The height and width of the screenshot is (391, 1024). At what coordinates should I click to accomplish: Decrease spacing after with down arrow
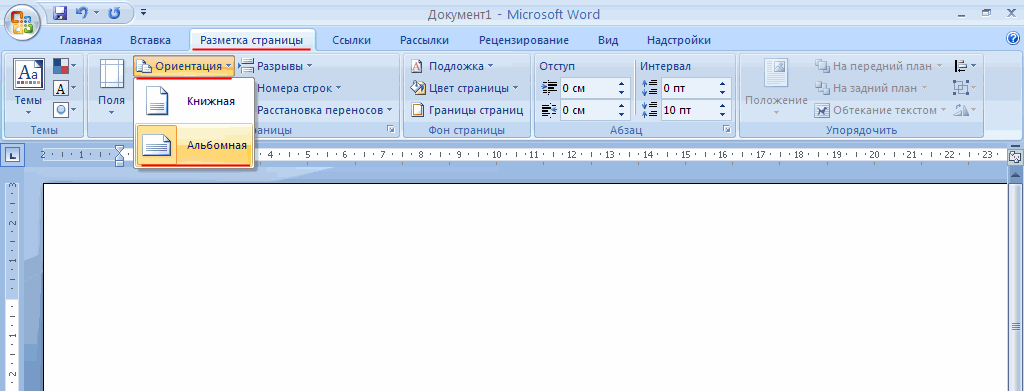coord(722,114)
